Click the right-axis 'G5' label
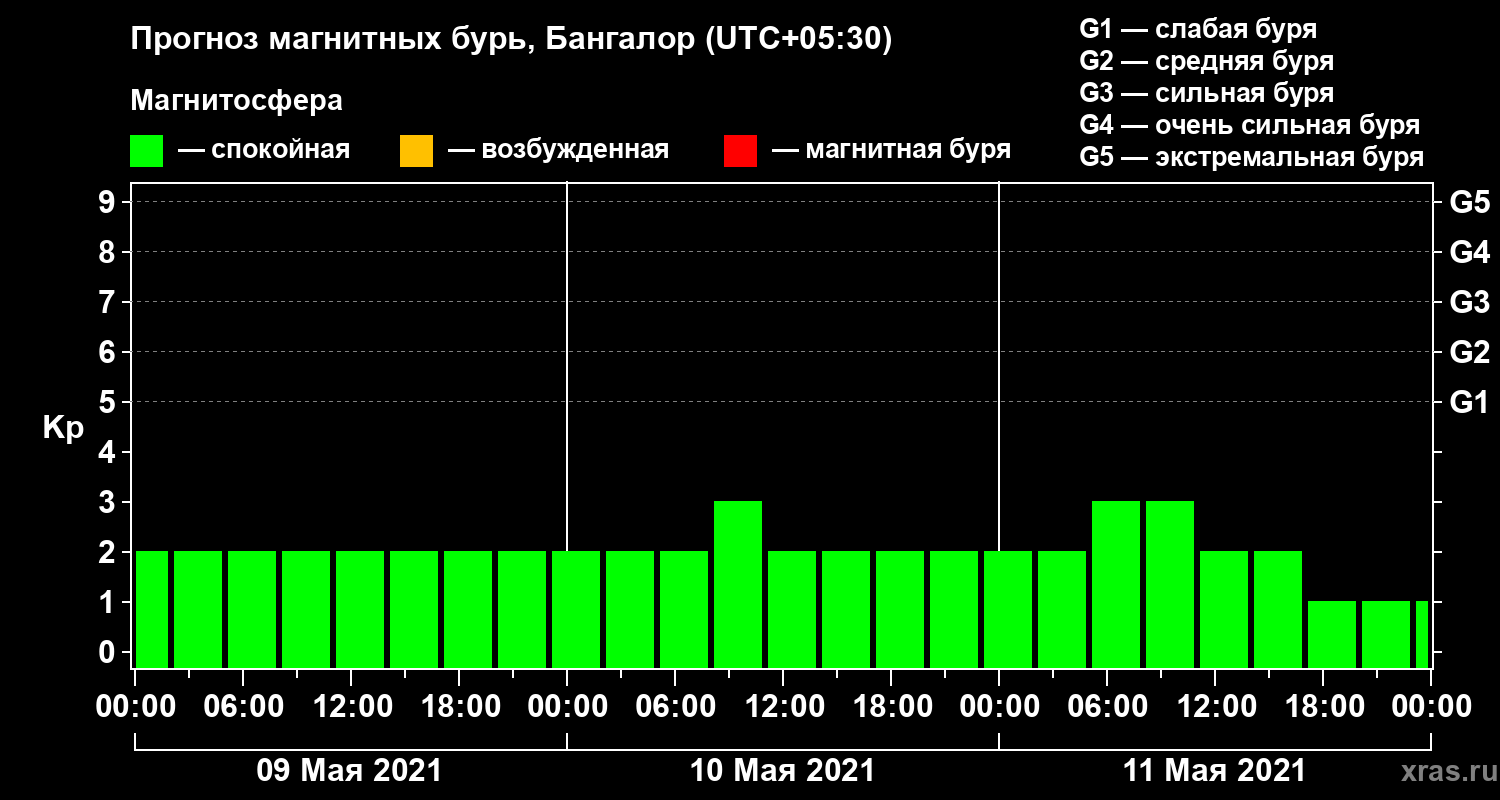This screenshot has width=1500, height=800. pyautogui.click(x=1469, y=203)
